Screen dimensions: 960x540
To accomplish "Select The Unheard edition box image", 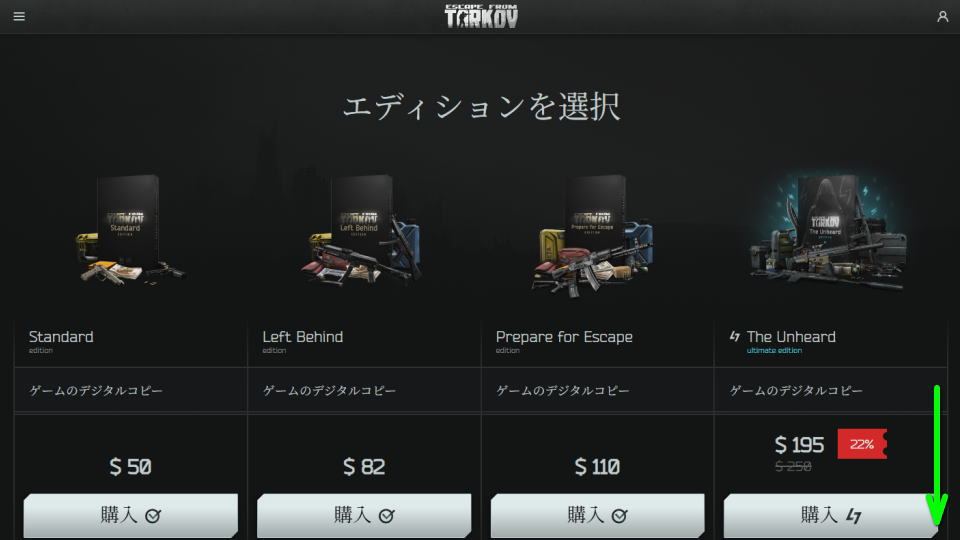I will 828,231.
